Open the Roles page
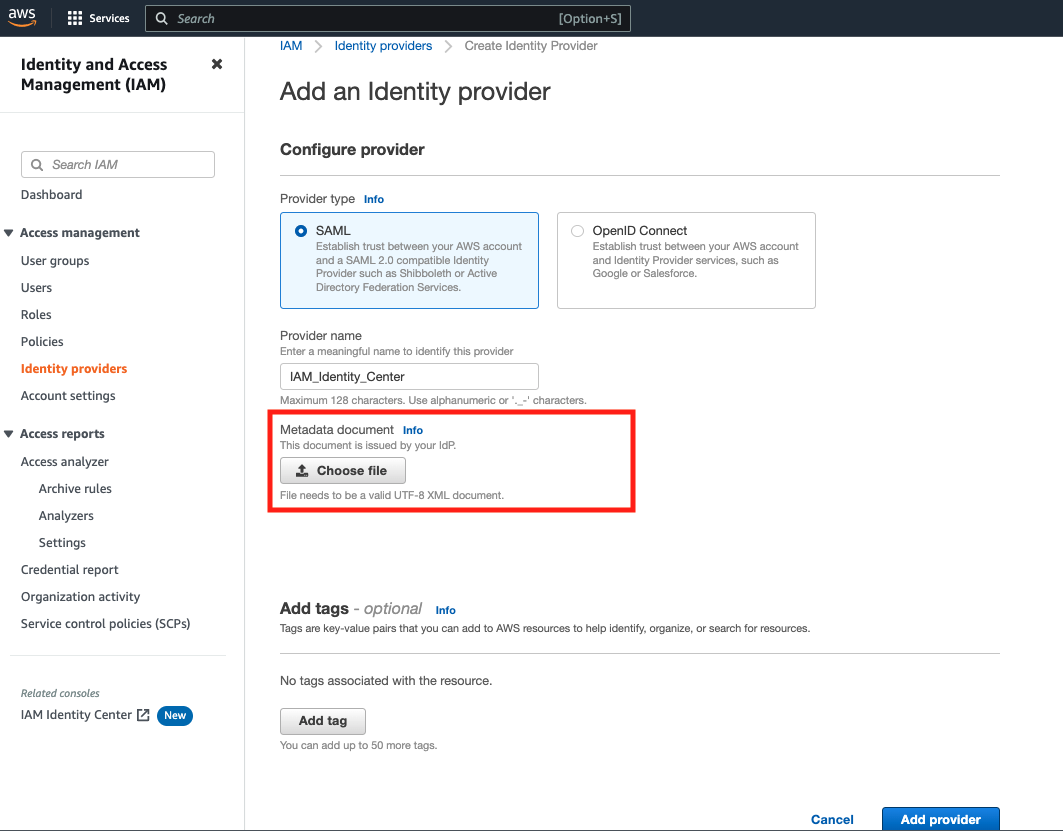 coord(36,315)
